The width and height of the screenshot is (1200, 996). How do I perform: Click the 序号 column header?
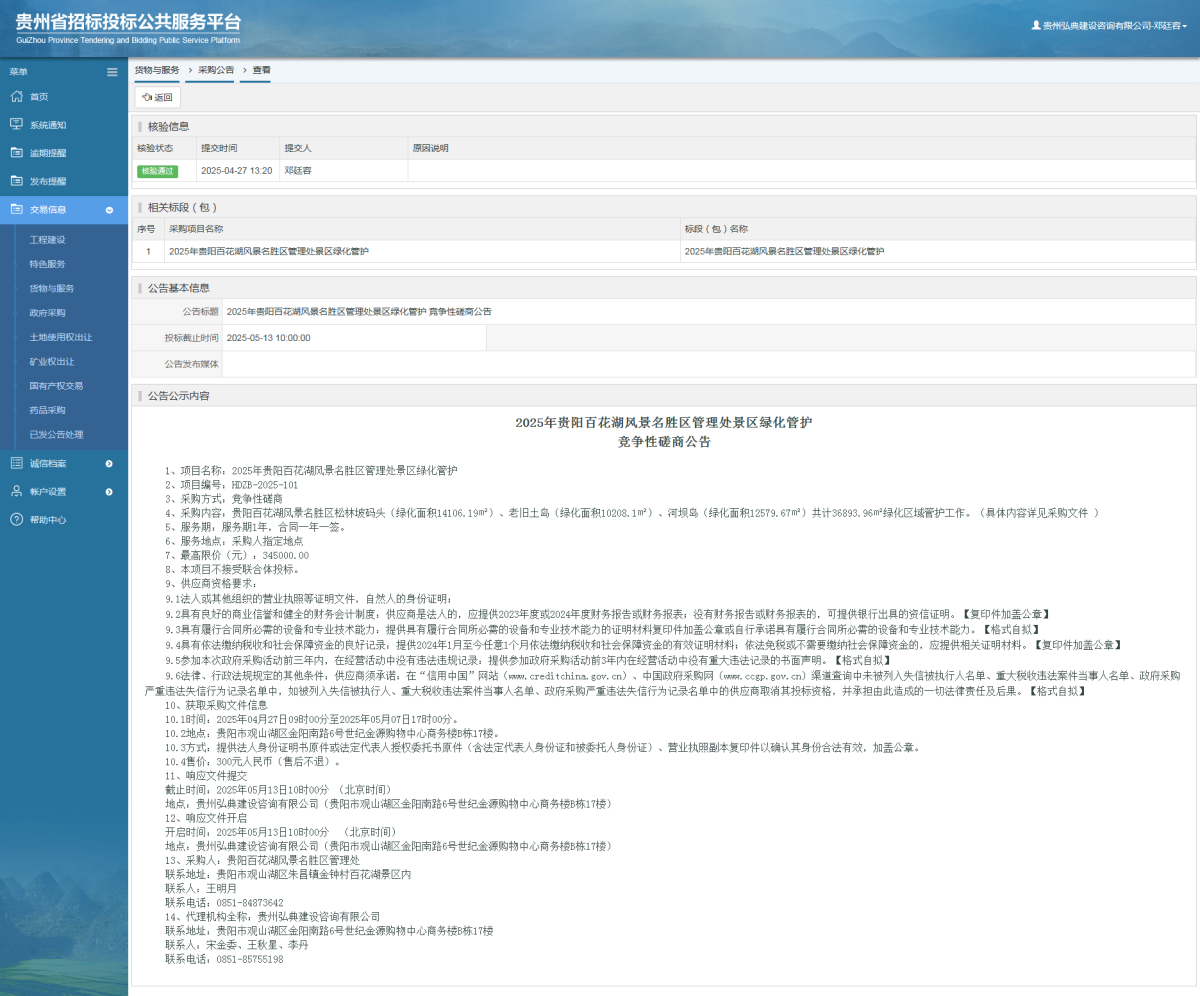click(147, 229)
